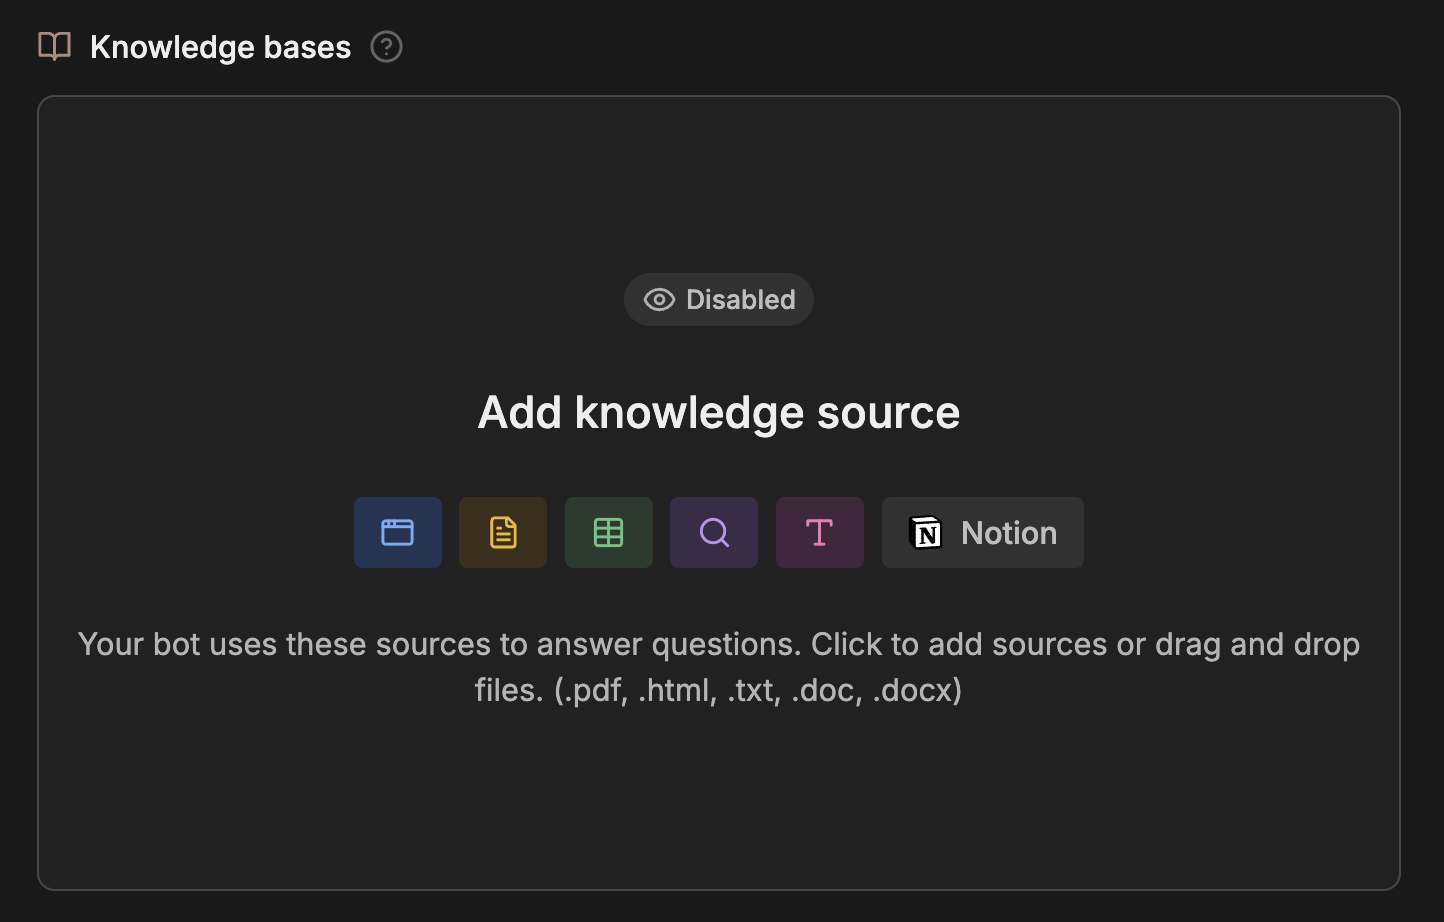Select the Notion logo icon
Screen dimensions: 1444x922
[926, 533]
